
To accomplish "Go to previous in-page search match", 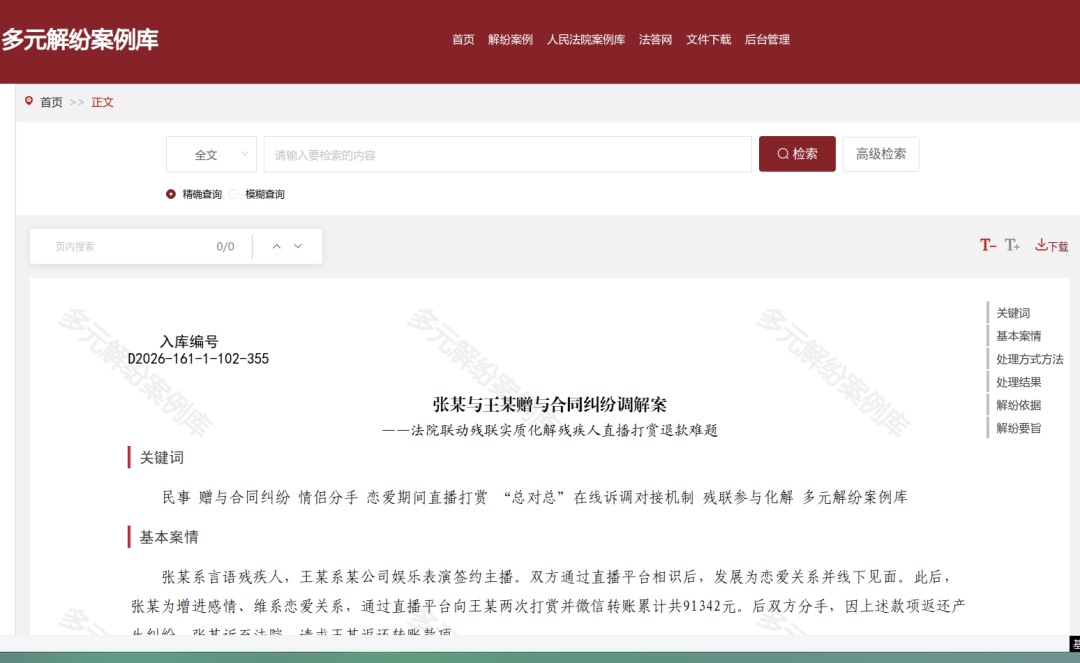I will (276, 246).
